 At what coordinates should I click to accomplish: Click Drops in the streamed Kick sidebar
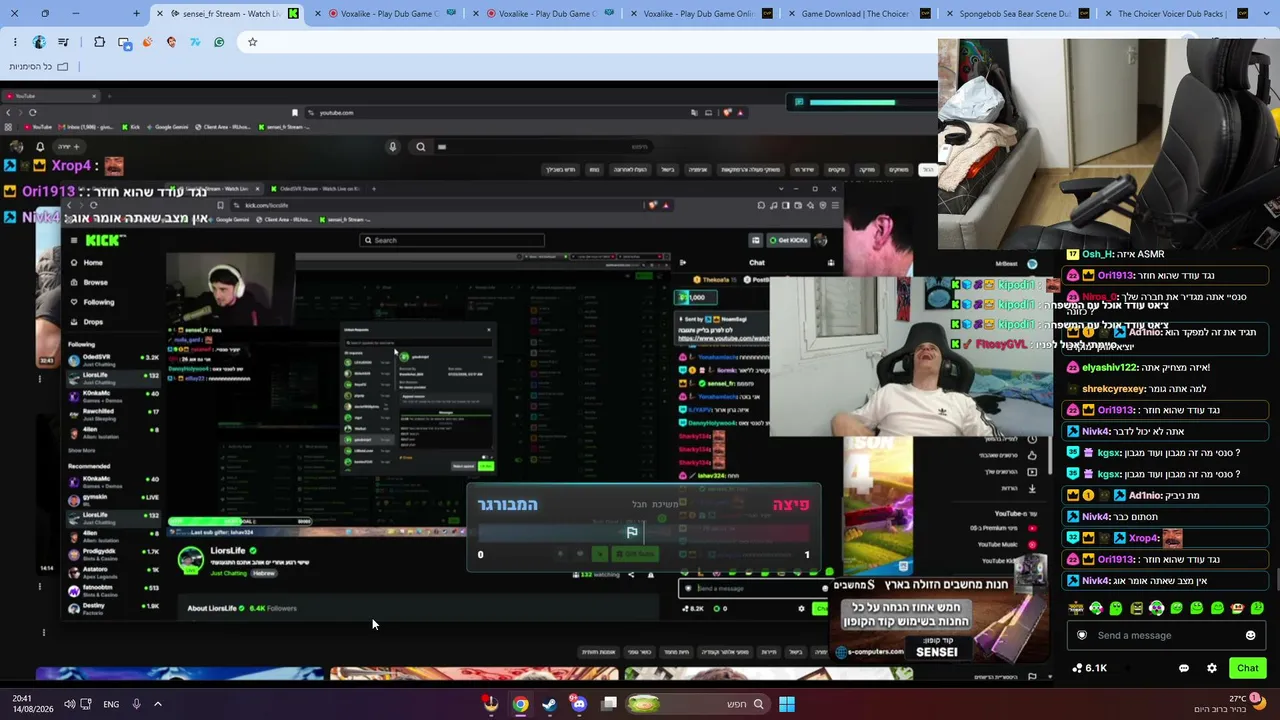(86, 322)
